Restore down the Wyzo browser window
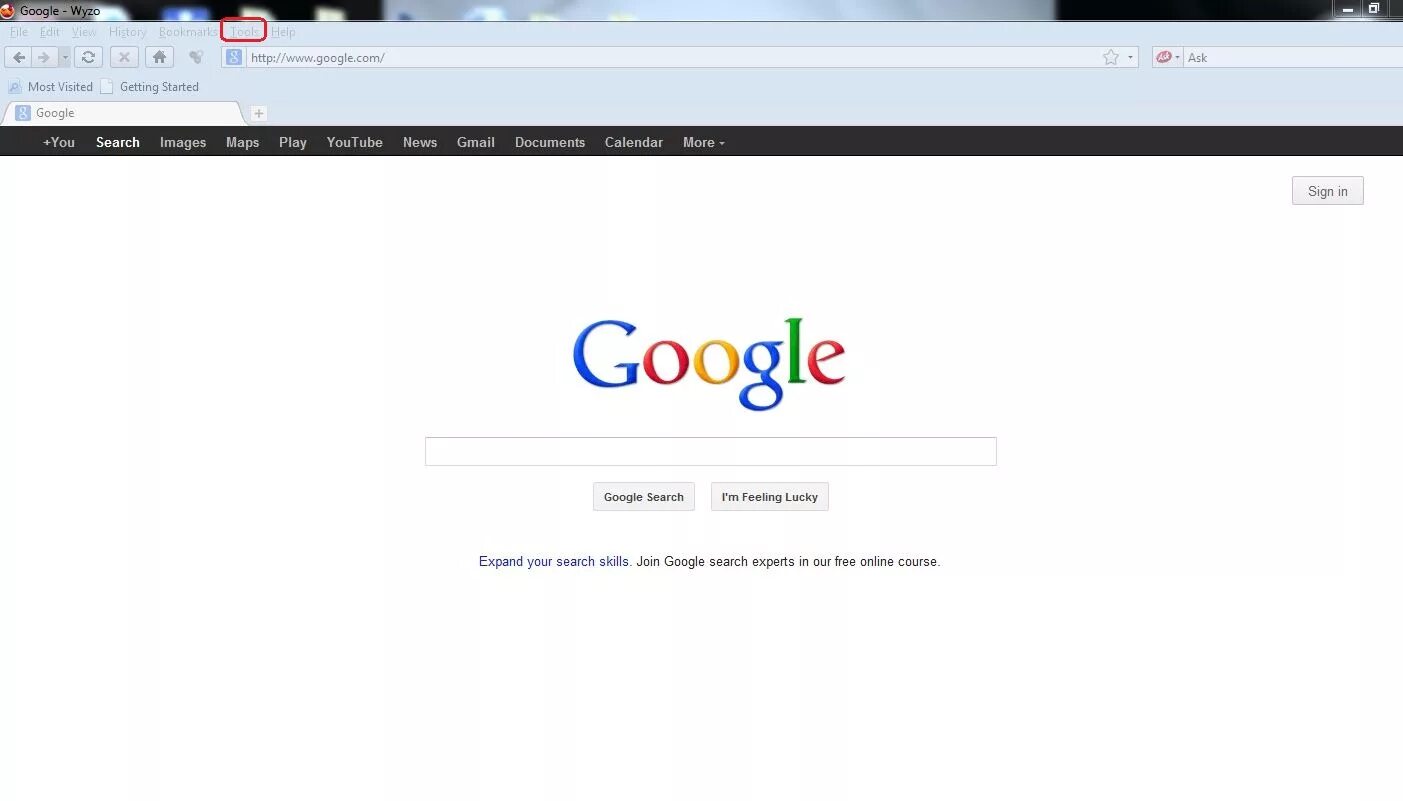The height and width of the screenshot is (801, 1403). coord(1374,9)
